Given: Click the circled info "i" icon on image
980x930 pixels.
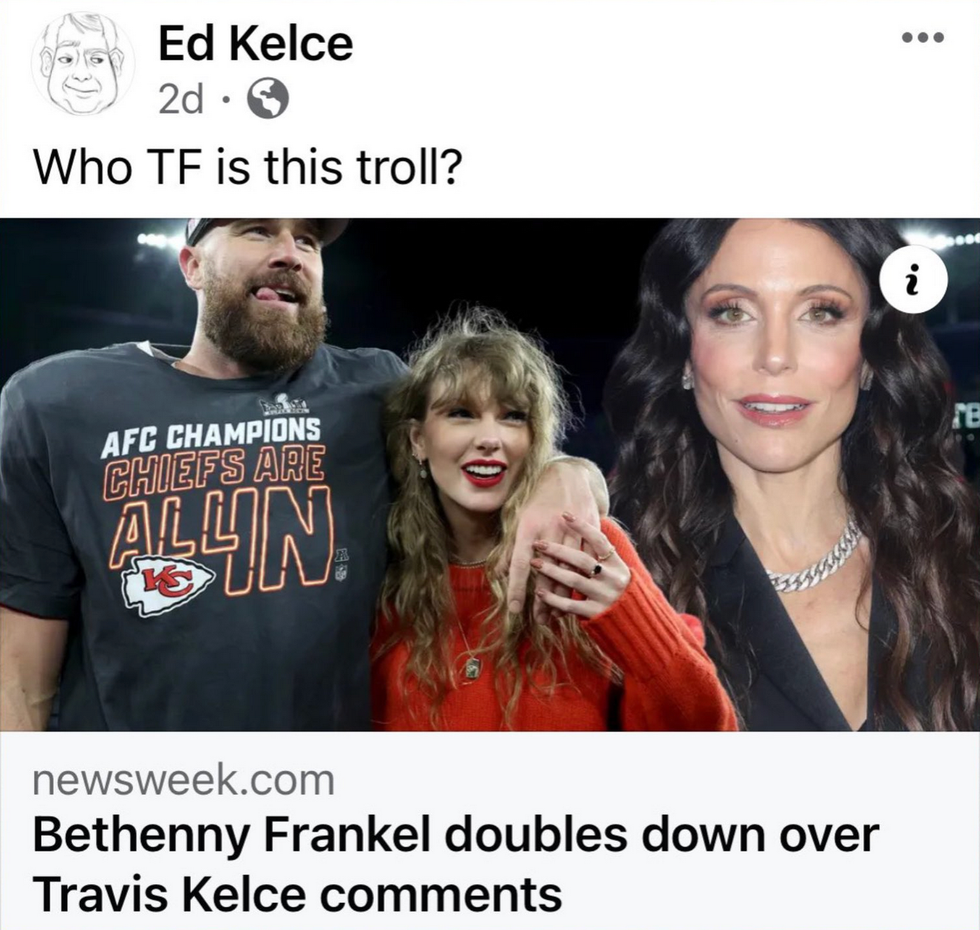Looking at the screenshot, I should [914, 281].
